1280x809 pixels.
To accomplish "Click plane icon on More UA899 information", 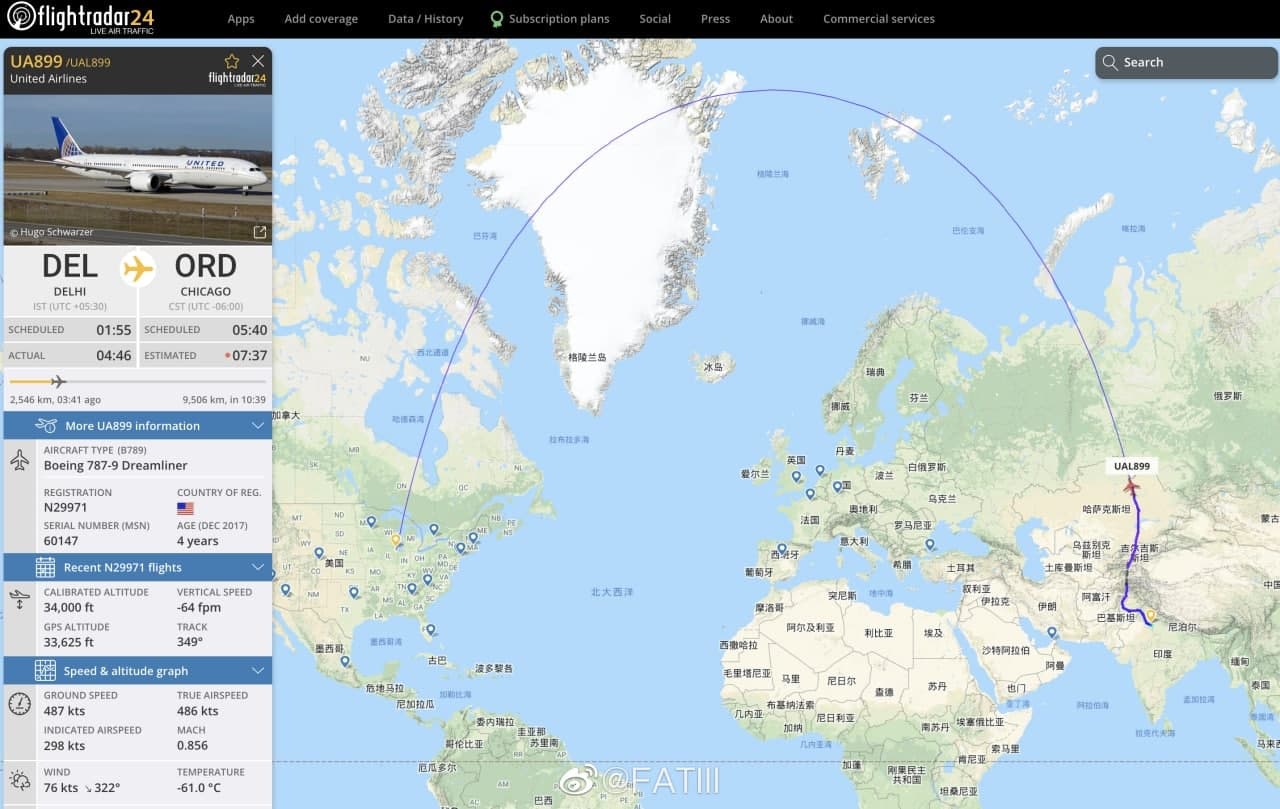I will tap(46, 425).
